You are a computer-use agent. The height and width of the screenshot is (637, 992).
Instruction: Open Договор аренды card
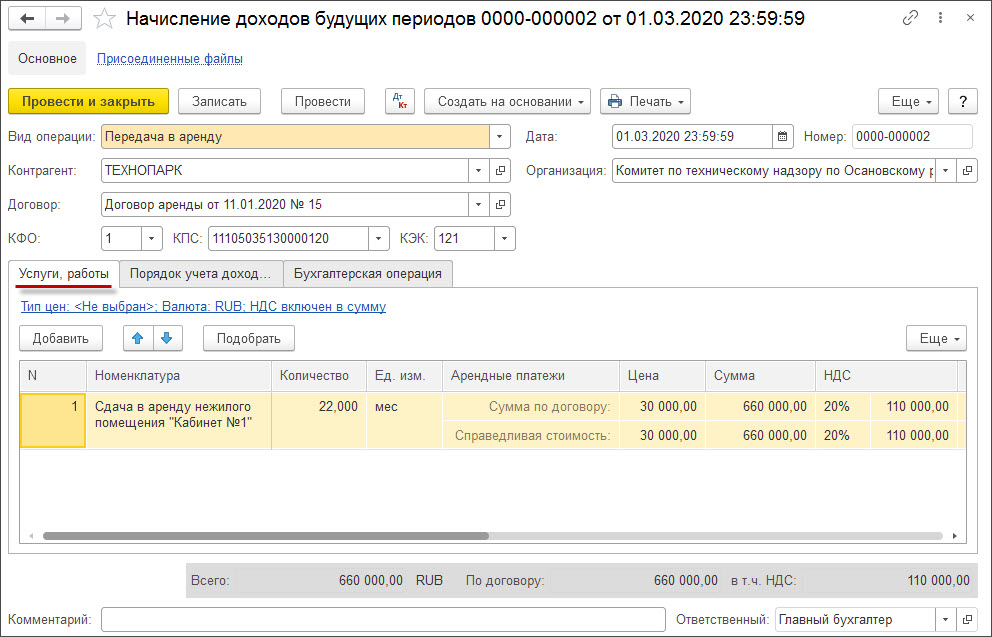tap(500, 205)
